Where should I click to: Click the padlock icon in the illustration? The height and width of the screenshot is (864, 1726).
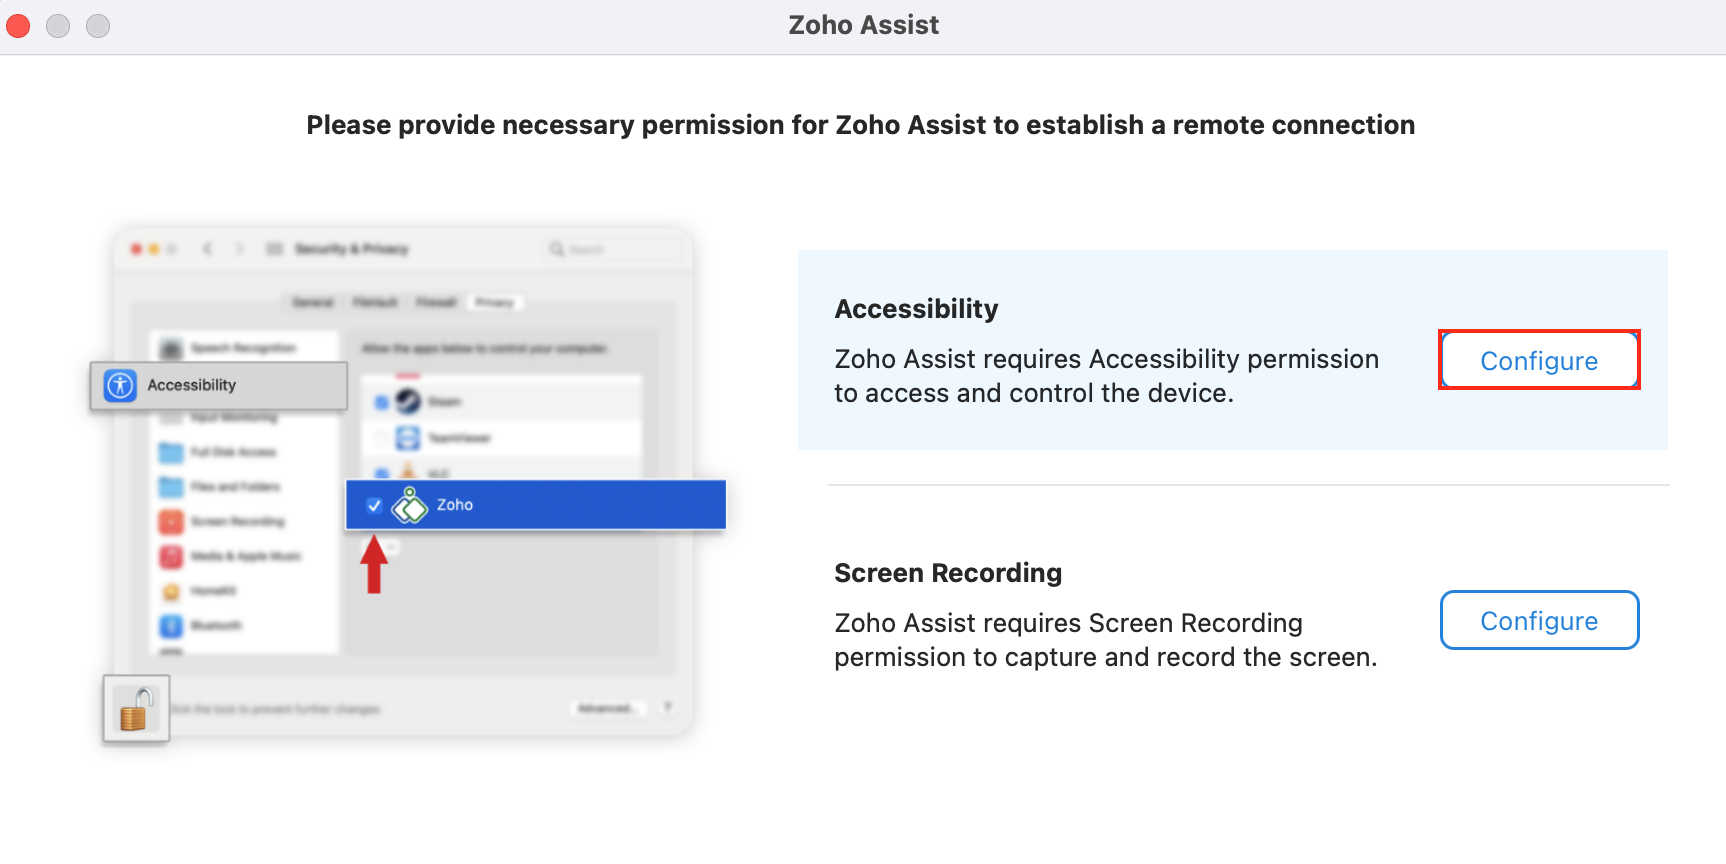tap(137, 709)
